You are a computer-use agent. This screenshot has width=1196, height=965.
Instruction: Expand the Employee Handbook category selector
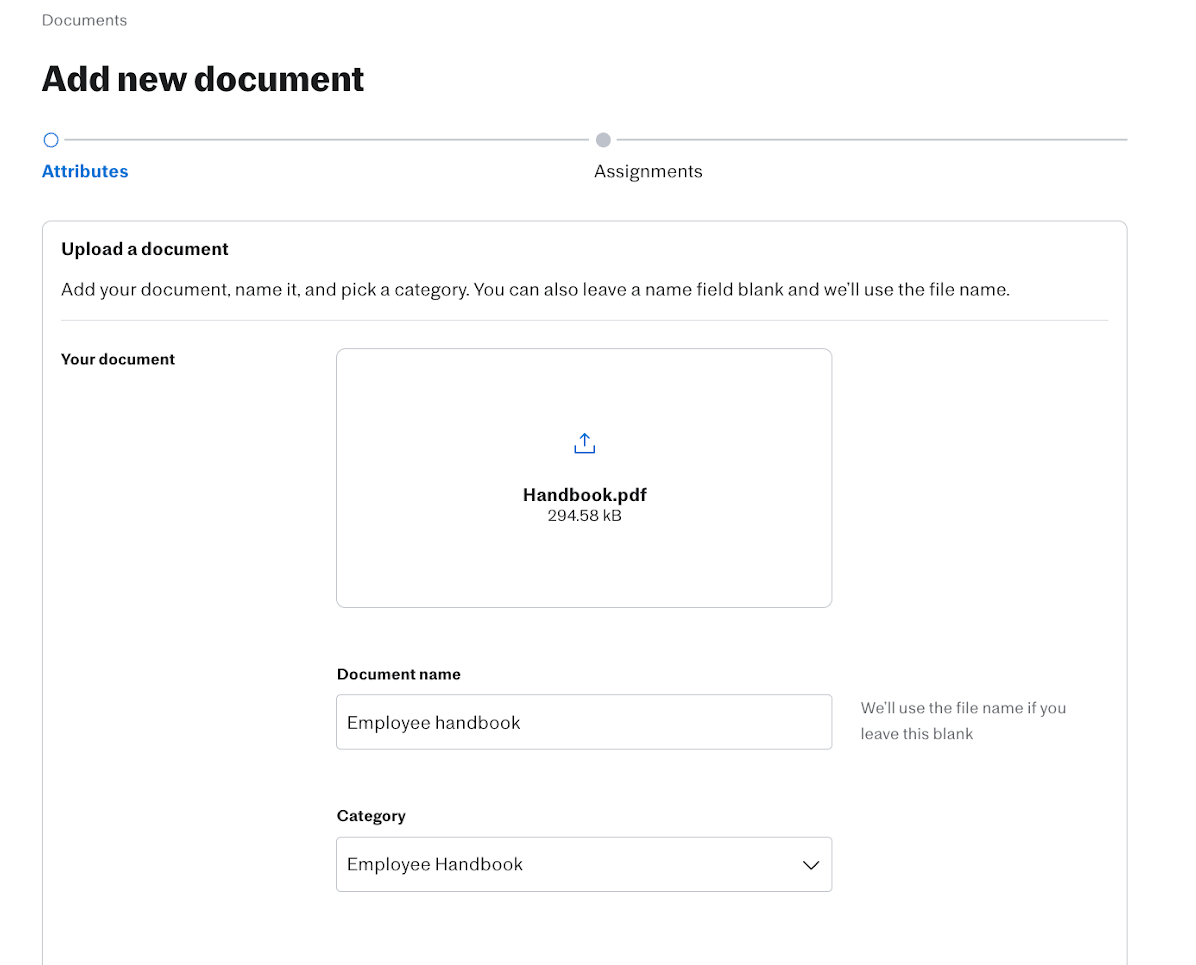click(x=584, y=864)
